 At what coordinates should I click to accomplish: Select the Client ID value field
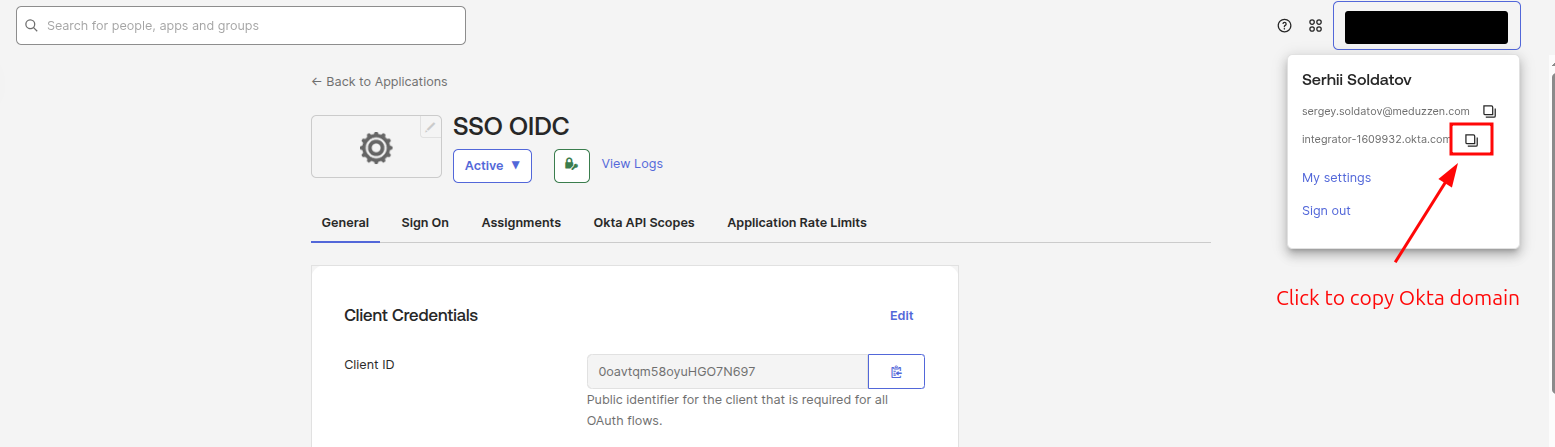pyautogui.click(x=727, y=372)
